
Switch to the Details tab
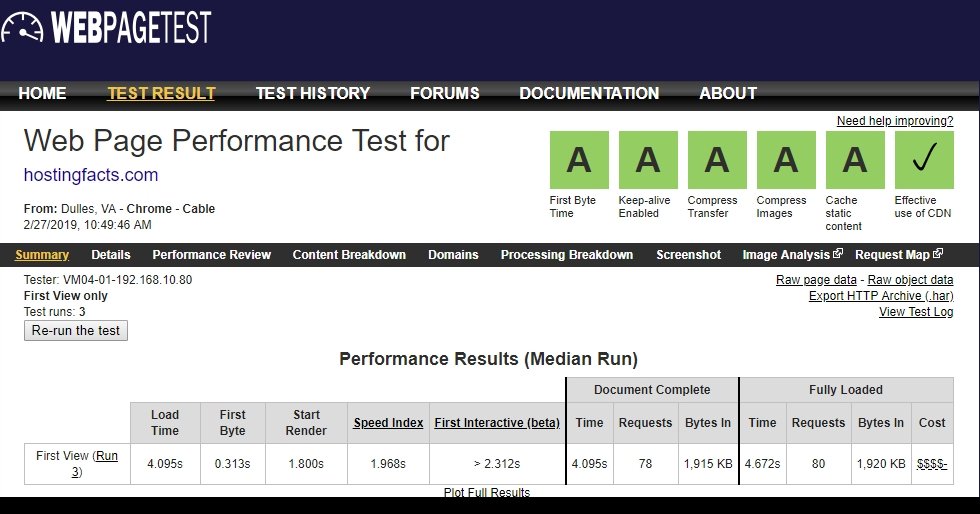pos(111,254)
